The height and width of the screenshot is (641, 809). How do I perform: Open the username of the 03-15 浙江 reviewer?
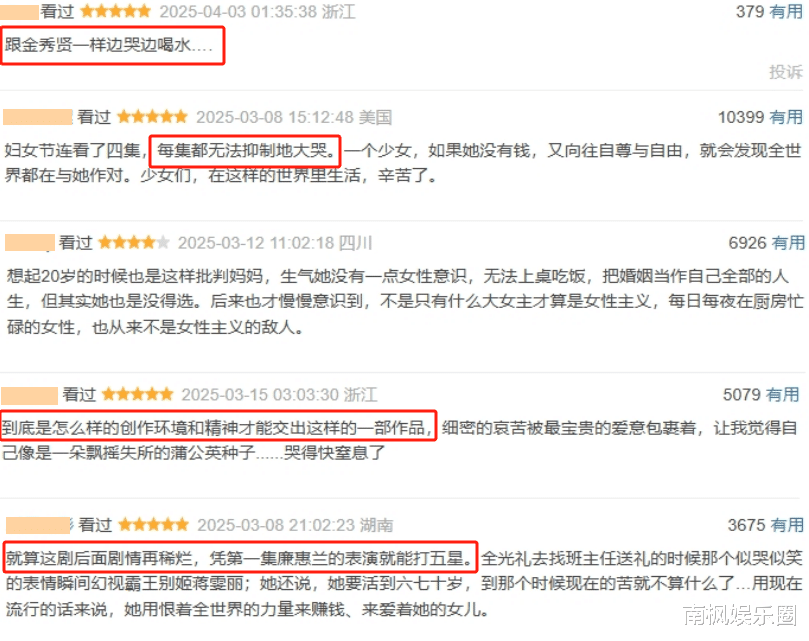click(29, 395)
